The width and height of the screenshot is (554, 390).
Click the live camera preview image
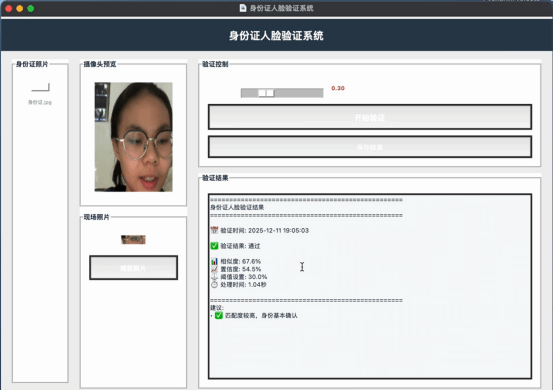134,137
